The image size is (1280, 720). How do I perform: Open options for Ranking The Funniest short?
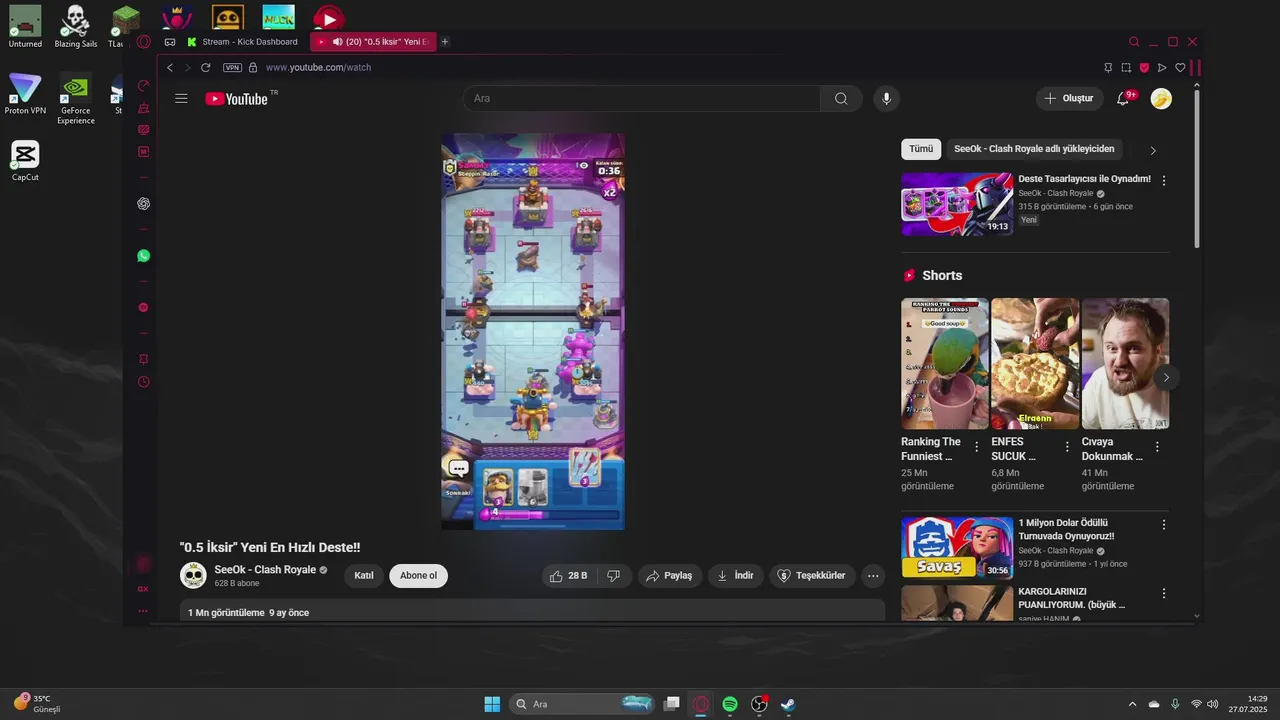(977, 447)
